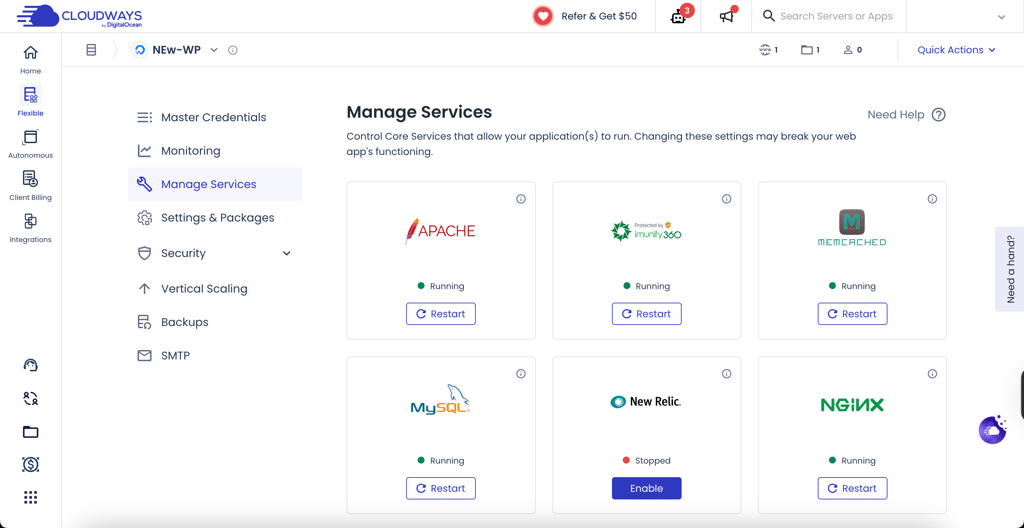Click the MySQL logo
Screen dimensions: 1024x528
coord(440,400)
